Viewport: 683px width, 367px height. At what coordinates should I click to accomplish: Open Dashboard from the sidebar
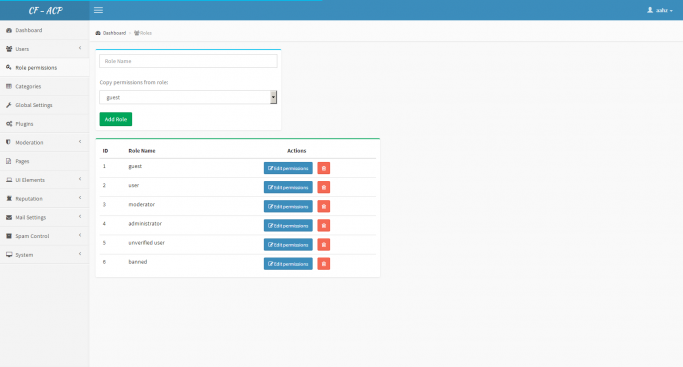(x=44, y=30)
